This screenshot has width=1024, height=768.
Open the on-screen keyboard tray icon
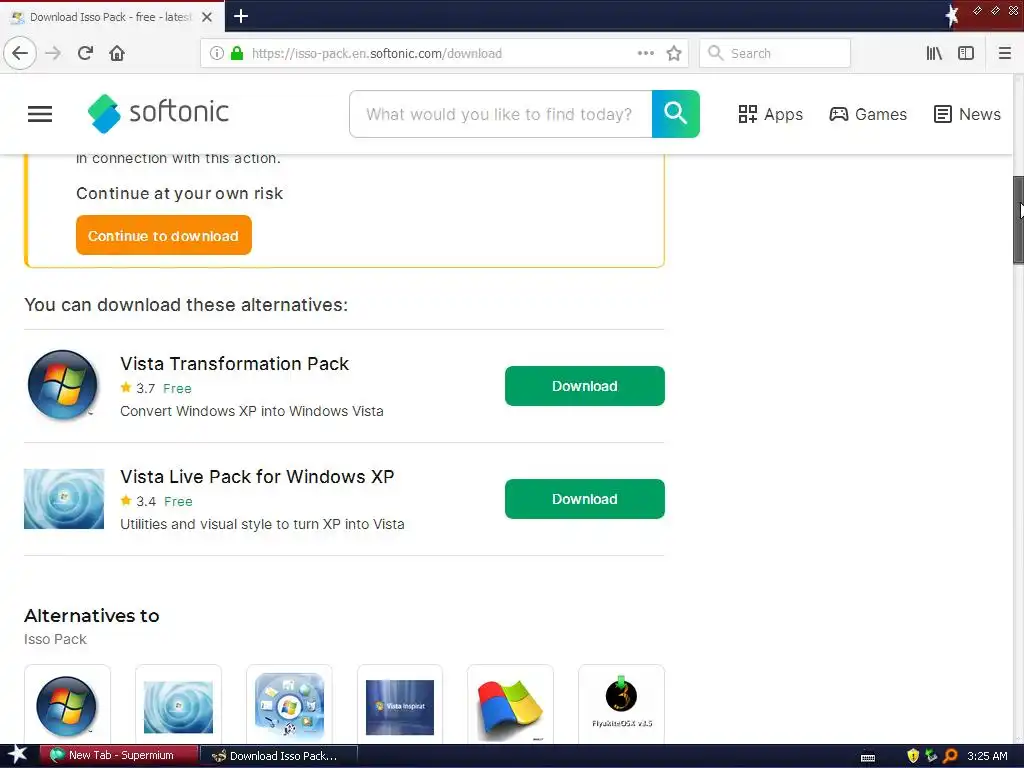pyautogui.click(x=868, y=757)
